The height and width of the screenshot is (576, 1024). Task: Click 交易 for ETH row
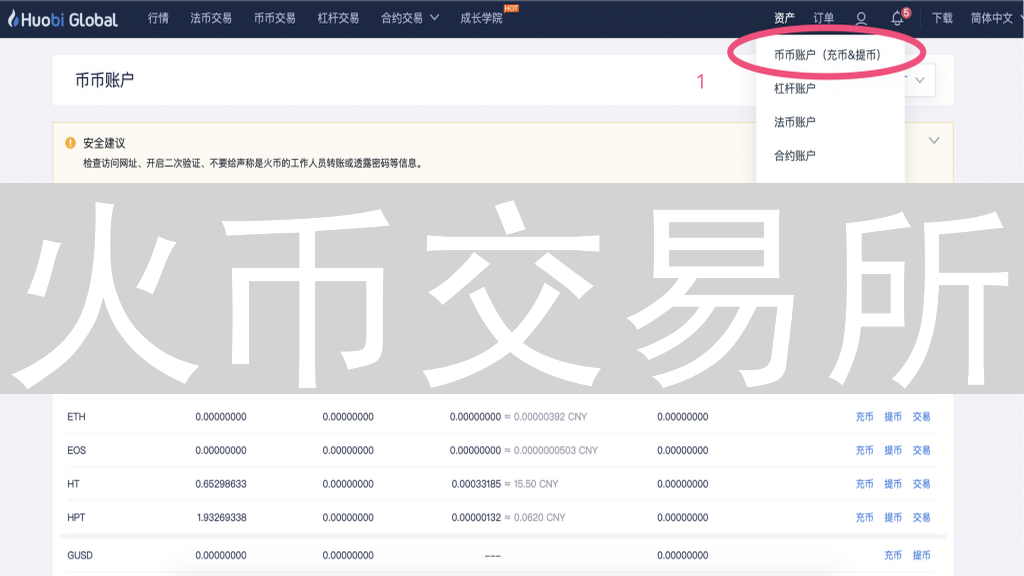pyautogui.click(x=921, y=417)
